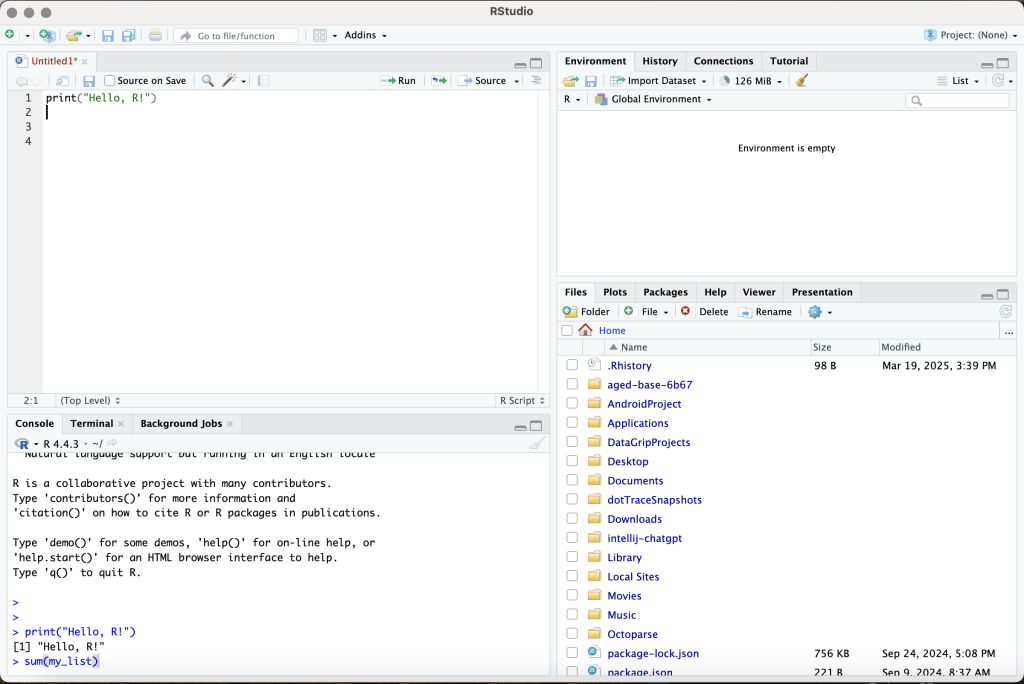Click the Print current file icon
This screenshot has height=684, width=1024.
[x=155, y=36]
